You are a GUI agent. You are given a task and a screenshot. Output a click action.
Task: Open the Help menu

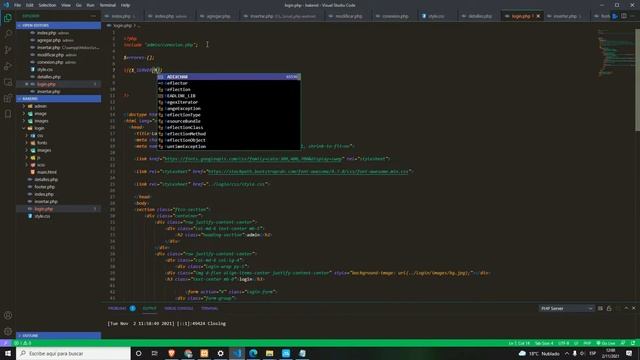[125, 5]
